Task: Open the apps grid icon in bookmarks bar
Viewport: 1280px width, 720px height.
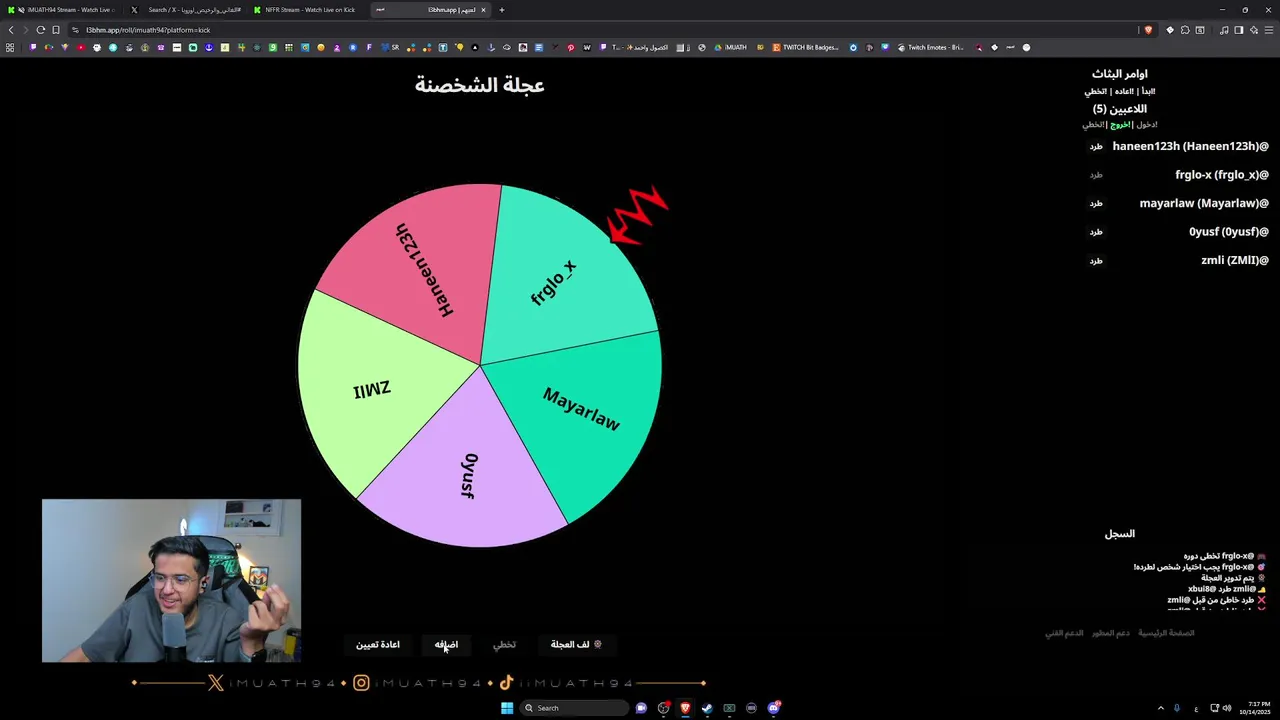Action: coord(10,47)
